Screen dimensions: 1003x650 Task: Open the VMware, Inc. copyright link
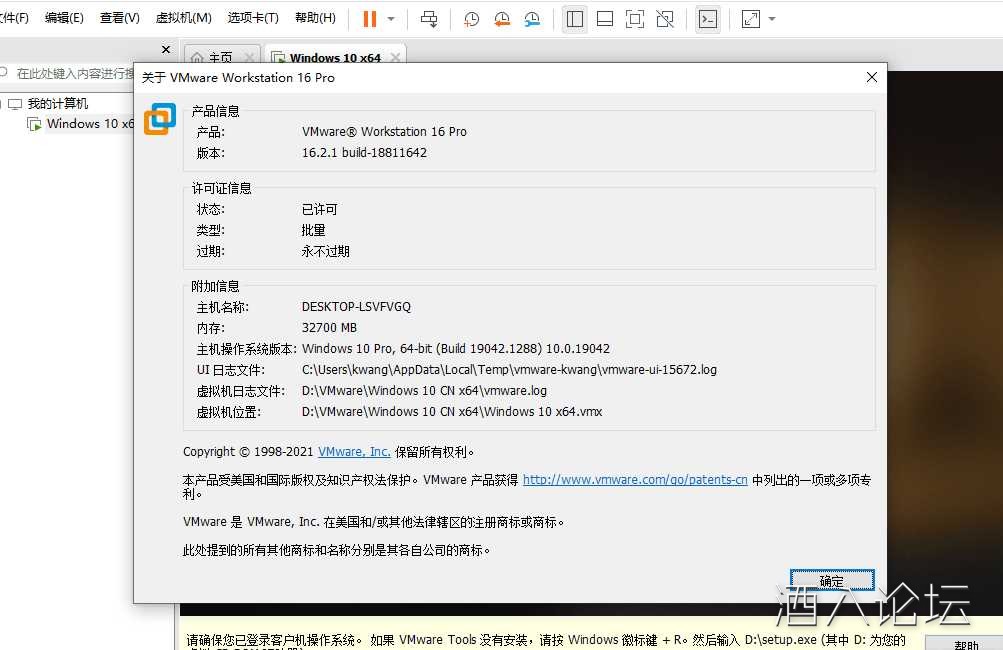click(354, 452)
